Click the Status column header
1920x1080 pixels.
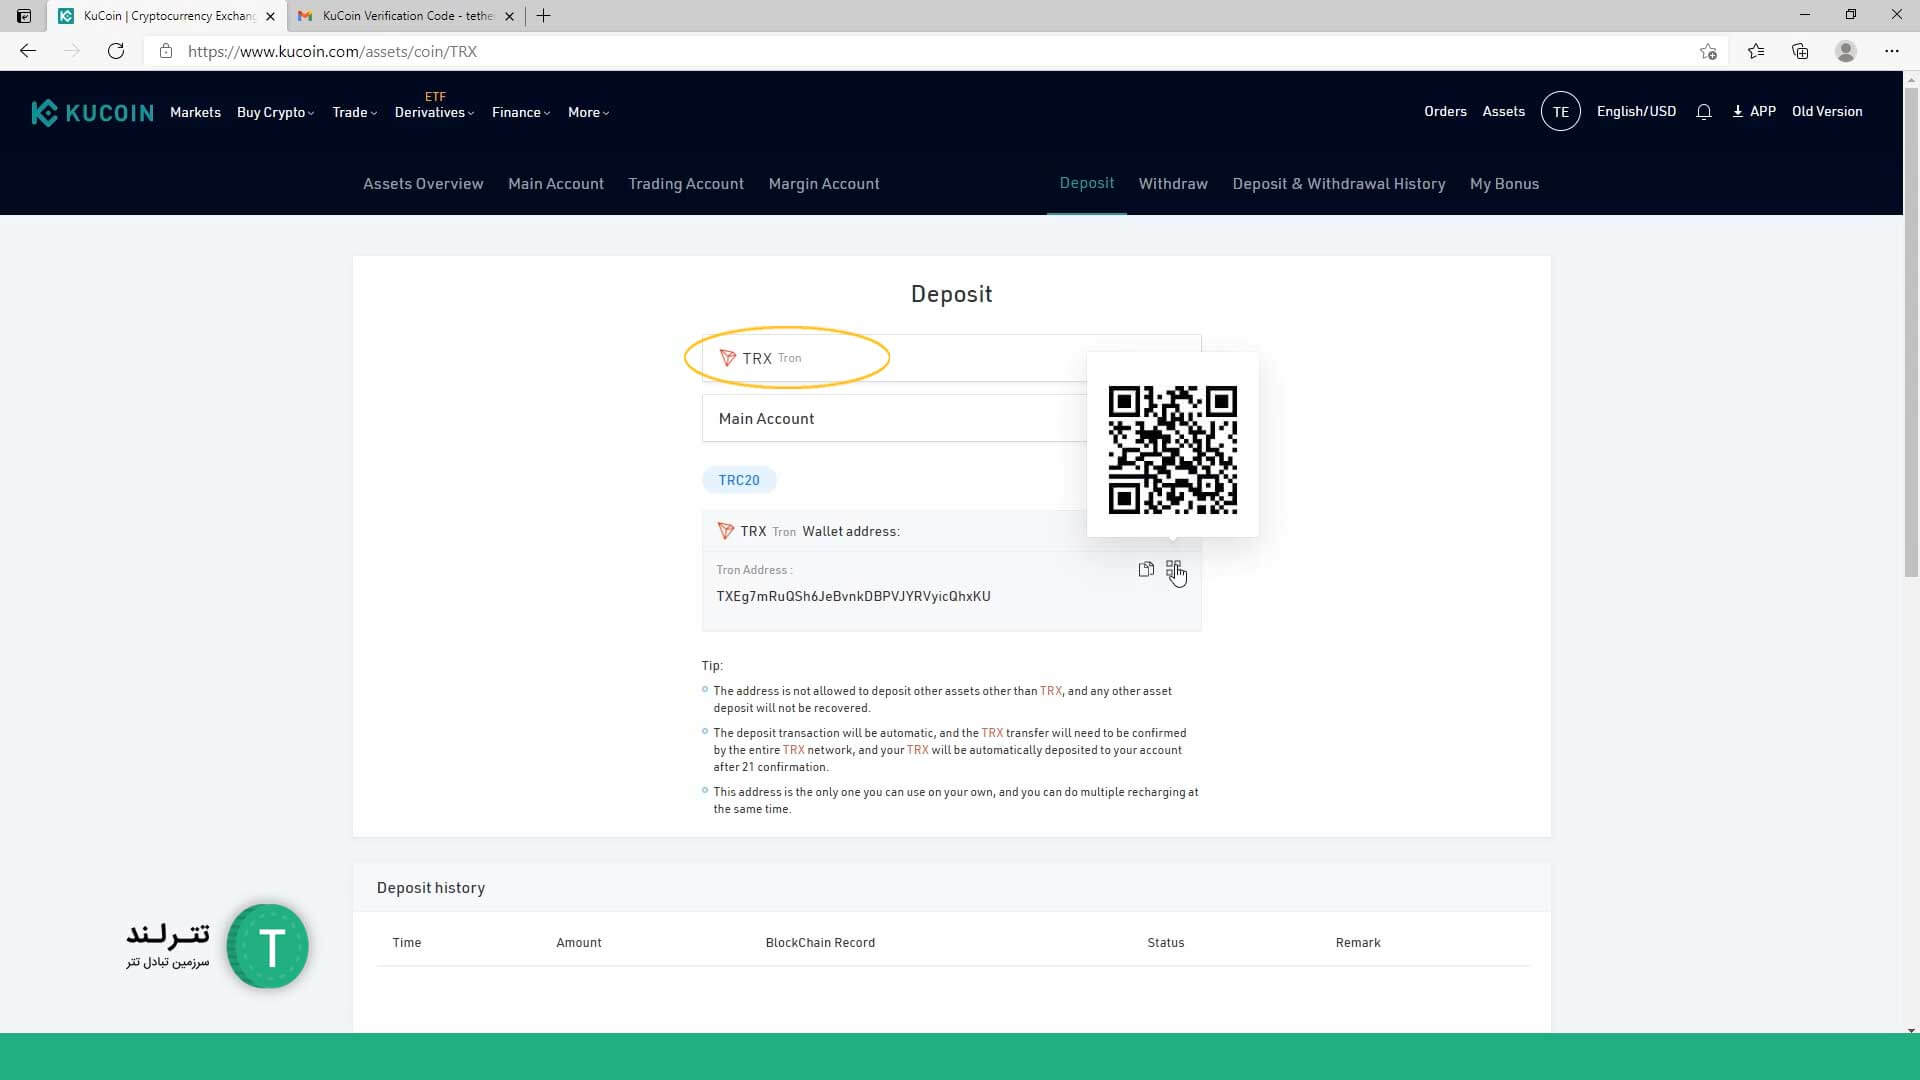[1166, 943]
